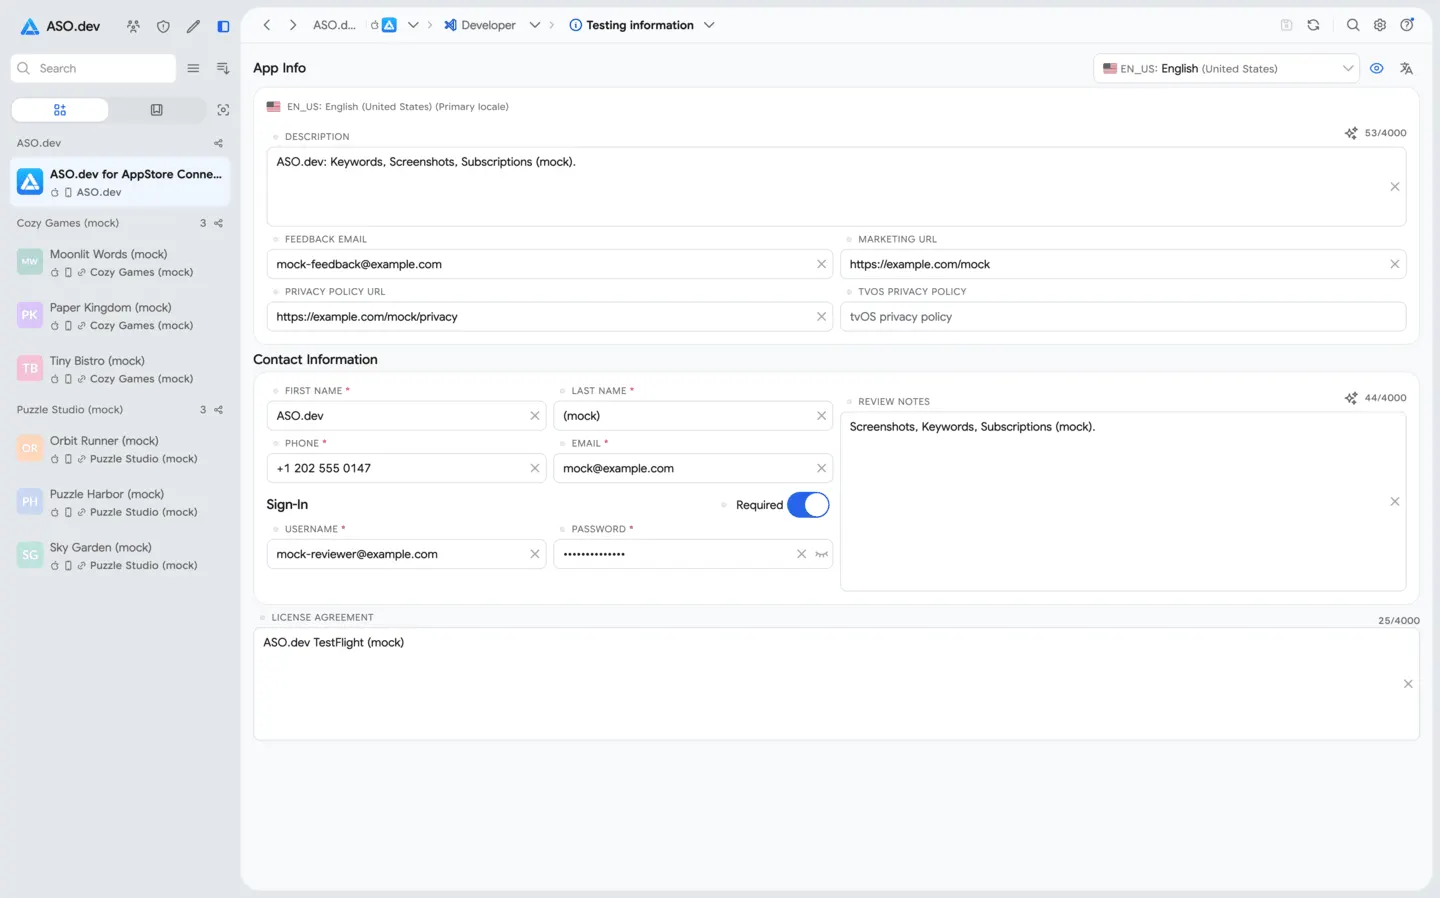Switch to the bookmarks tab in sidebar
The width and height of the screenshot is (1440, 898).
point(157,110)
